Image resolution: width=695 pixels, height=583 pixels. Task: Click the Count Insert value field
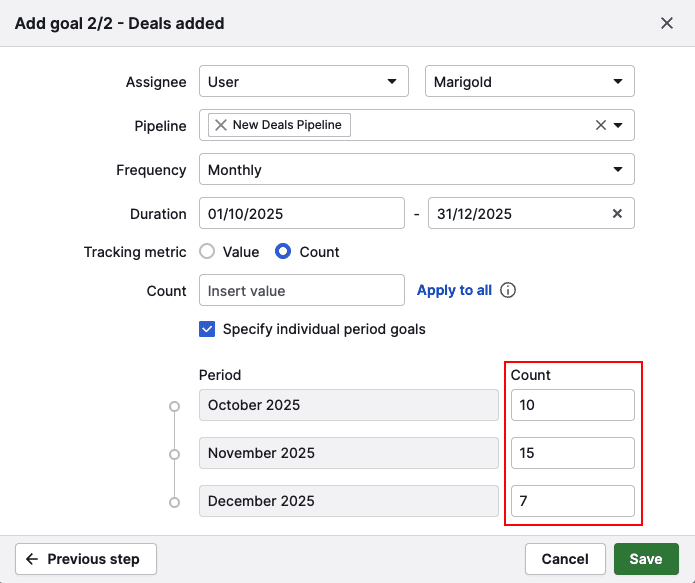pos(302,291)
